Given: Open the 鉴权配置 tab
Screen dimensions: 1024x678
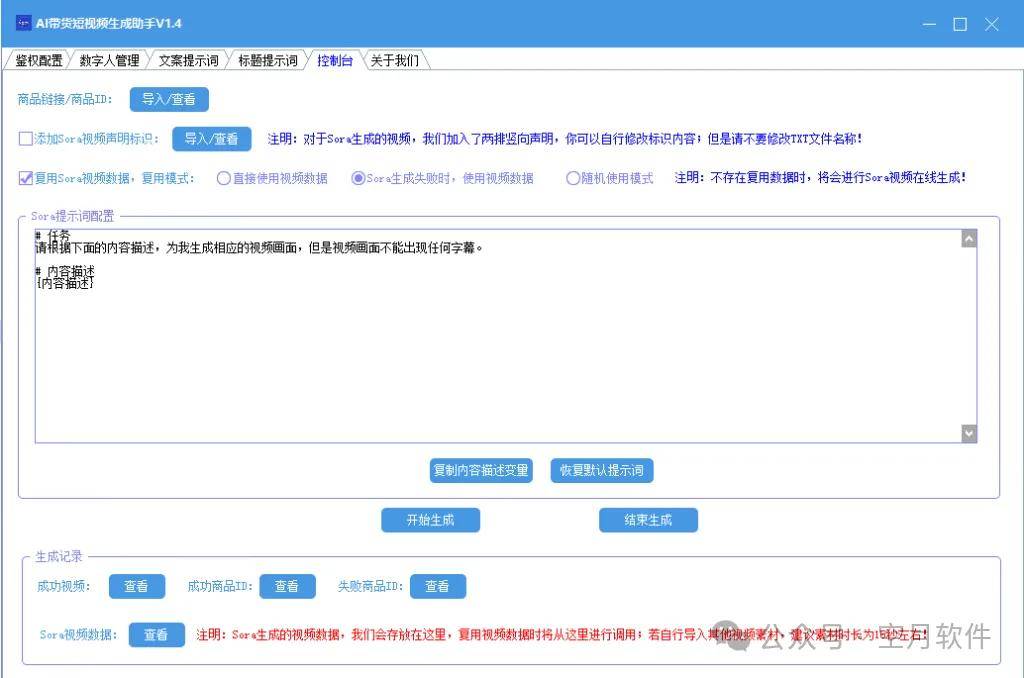Looking at the screenshot, I should [x=39, y=61].
